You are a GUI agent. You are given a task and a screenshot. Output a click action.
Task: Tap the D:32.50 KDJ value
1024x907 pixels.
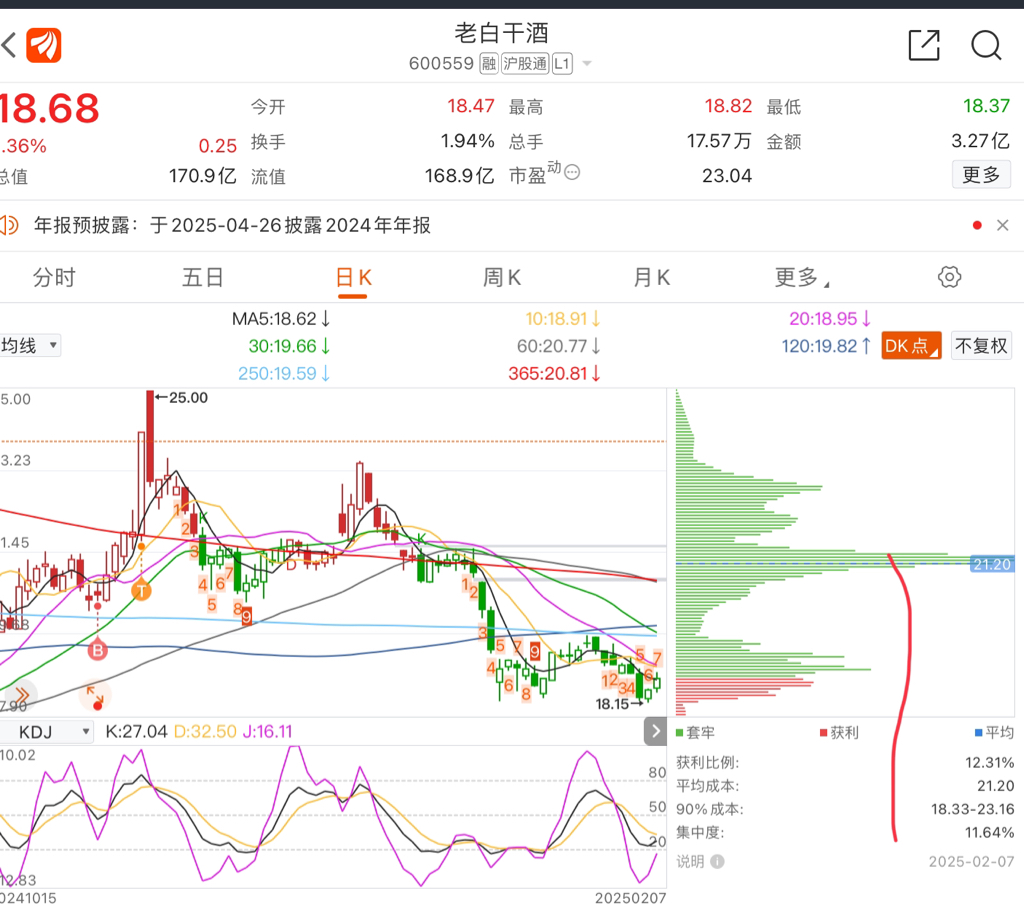point(205,731)
